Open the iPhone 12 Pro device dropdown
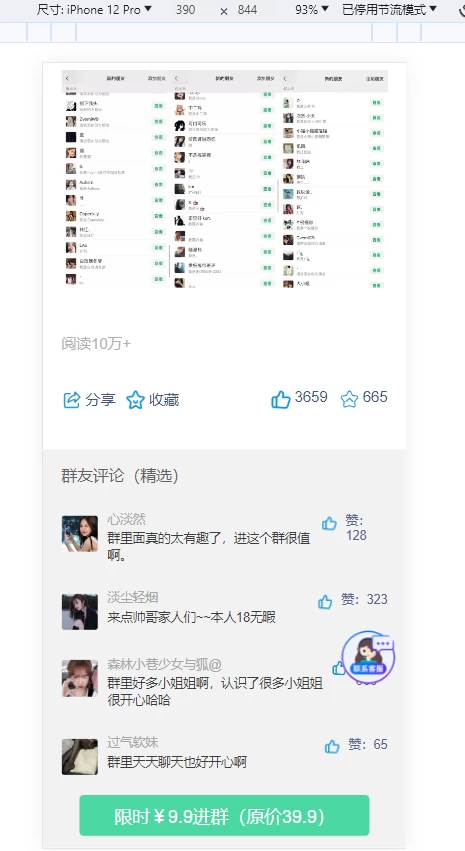This screenshot has height=851, width=465. point(94,9)
